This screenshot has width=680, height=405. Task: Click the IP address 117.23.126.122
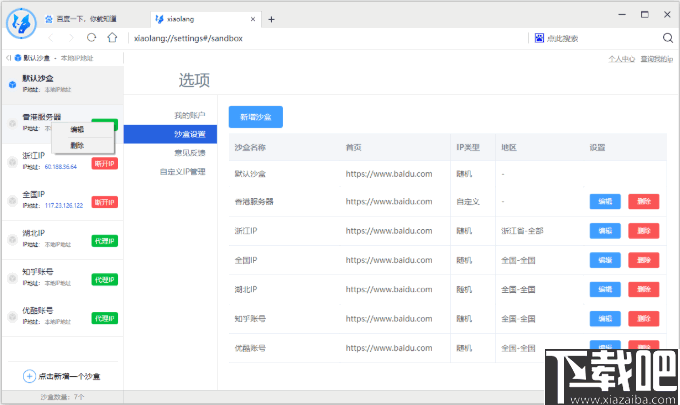pos(64,206)
